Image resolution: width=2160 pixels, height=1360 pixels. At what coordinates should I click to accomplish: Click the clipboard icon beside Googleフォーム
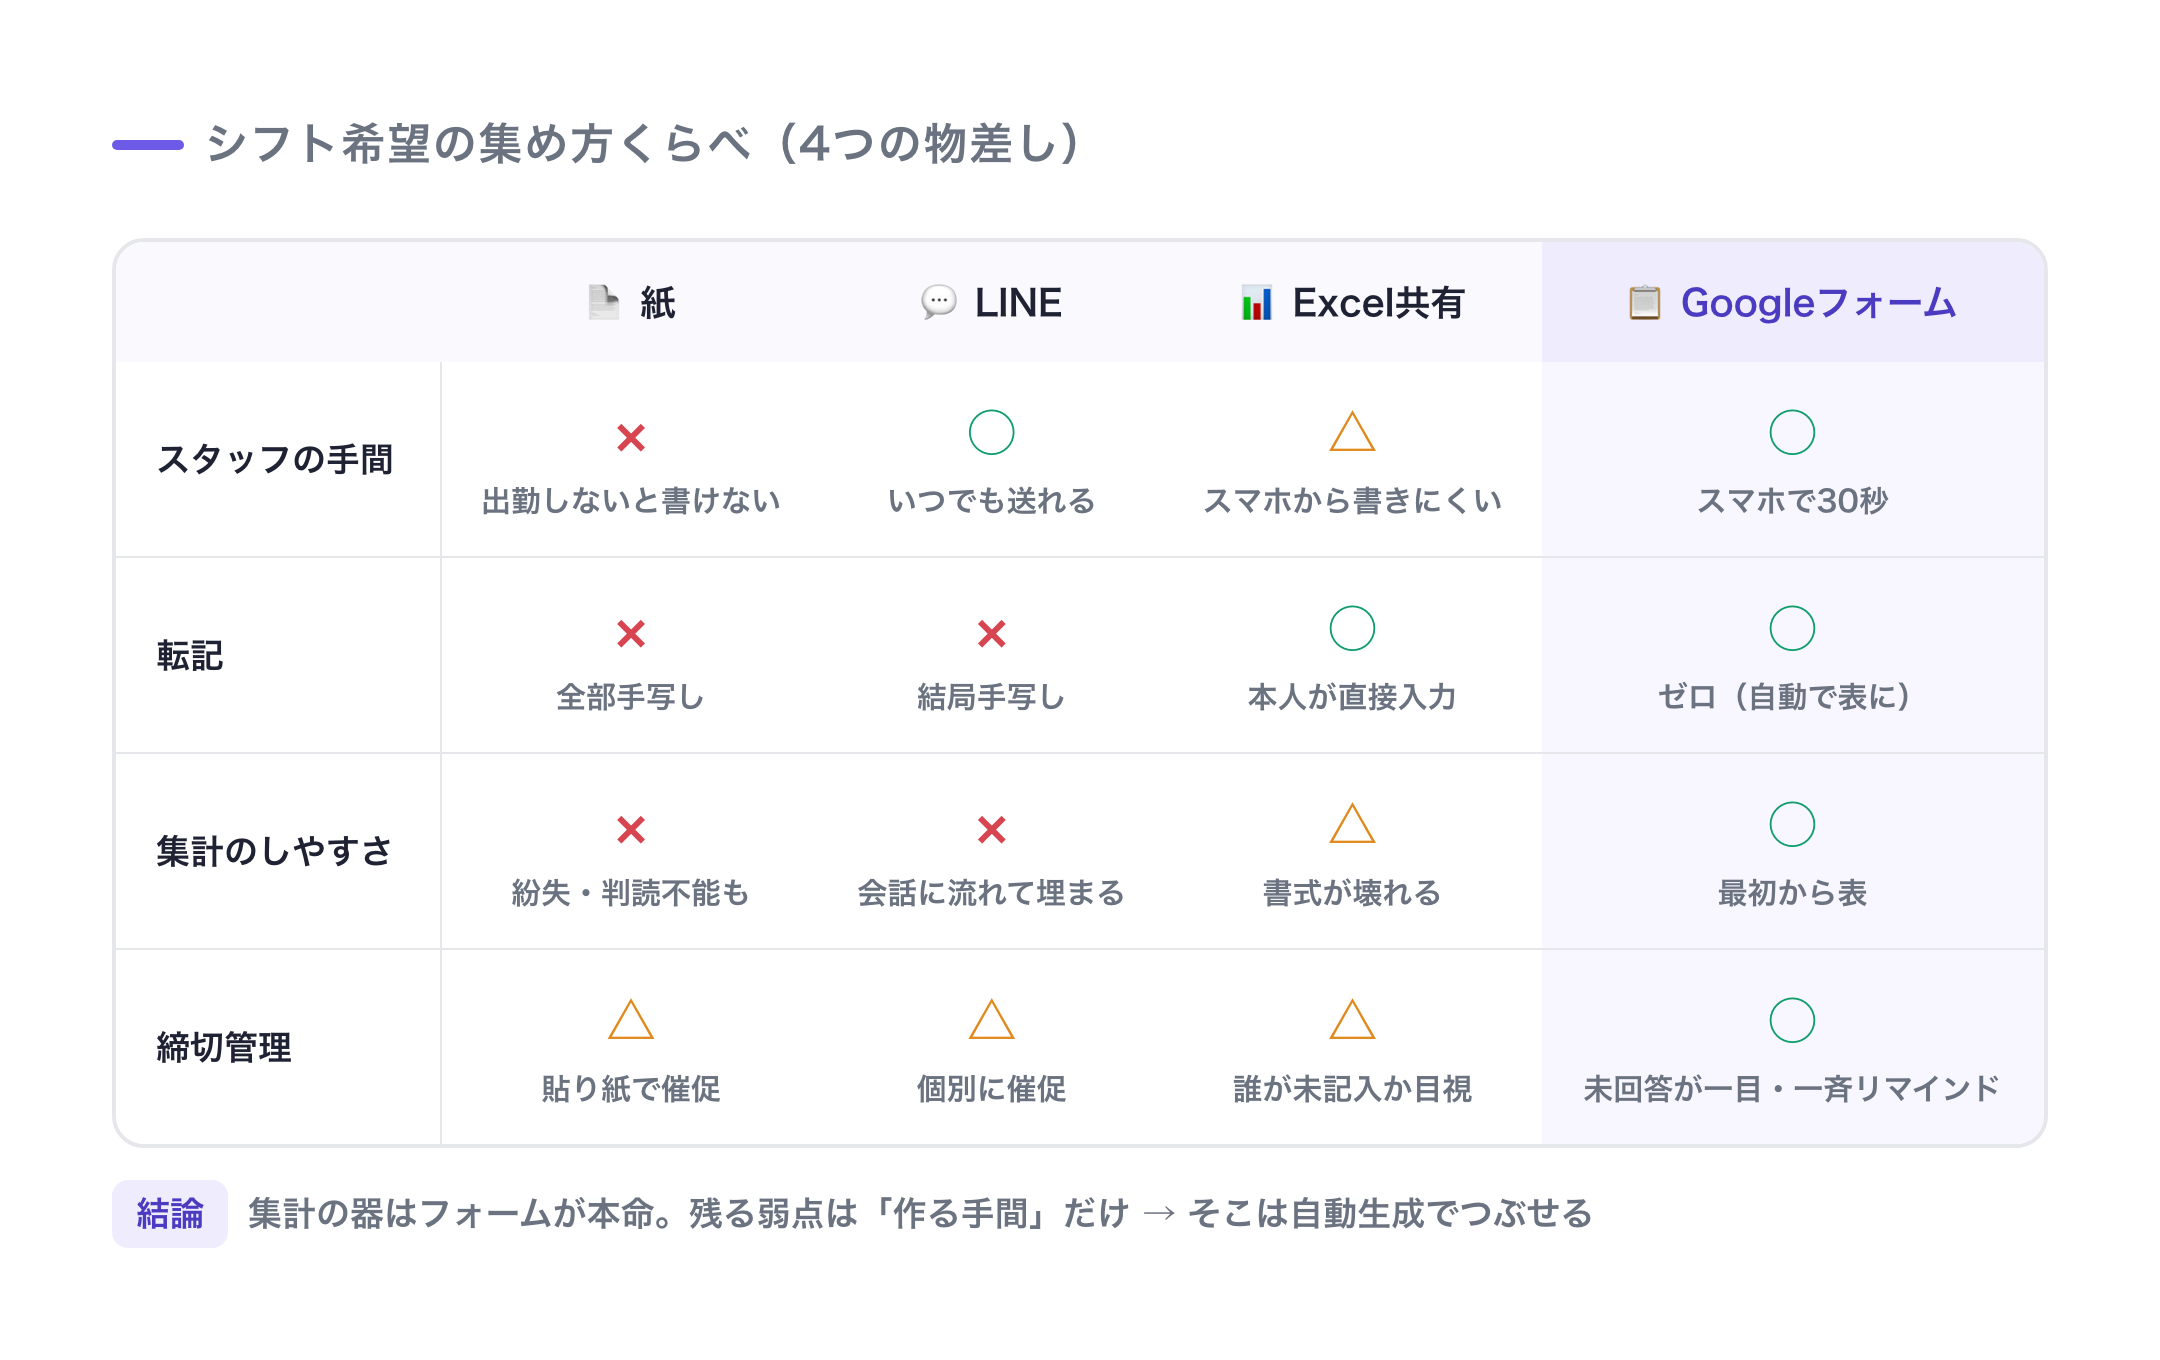click(1645, 302)
